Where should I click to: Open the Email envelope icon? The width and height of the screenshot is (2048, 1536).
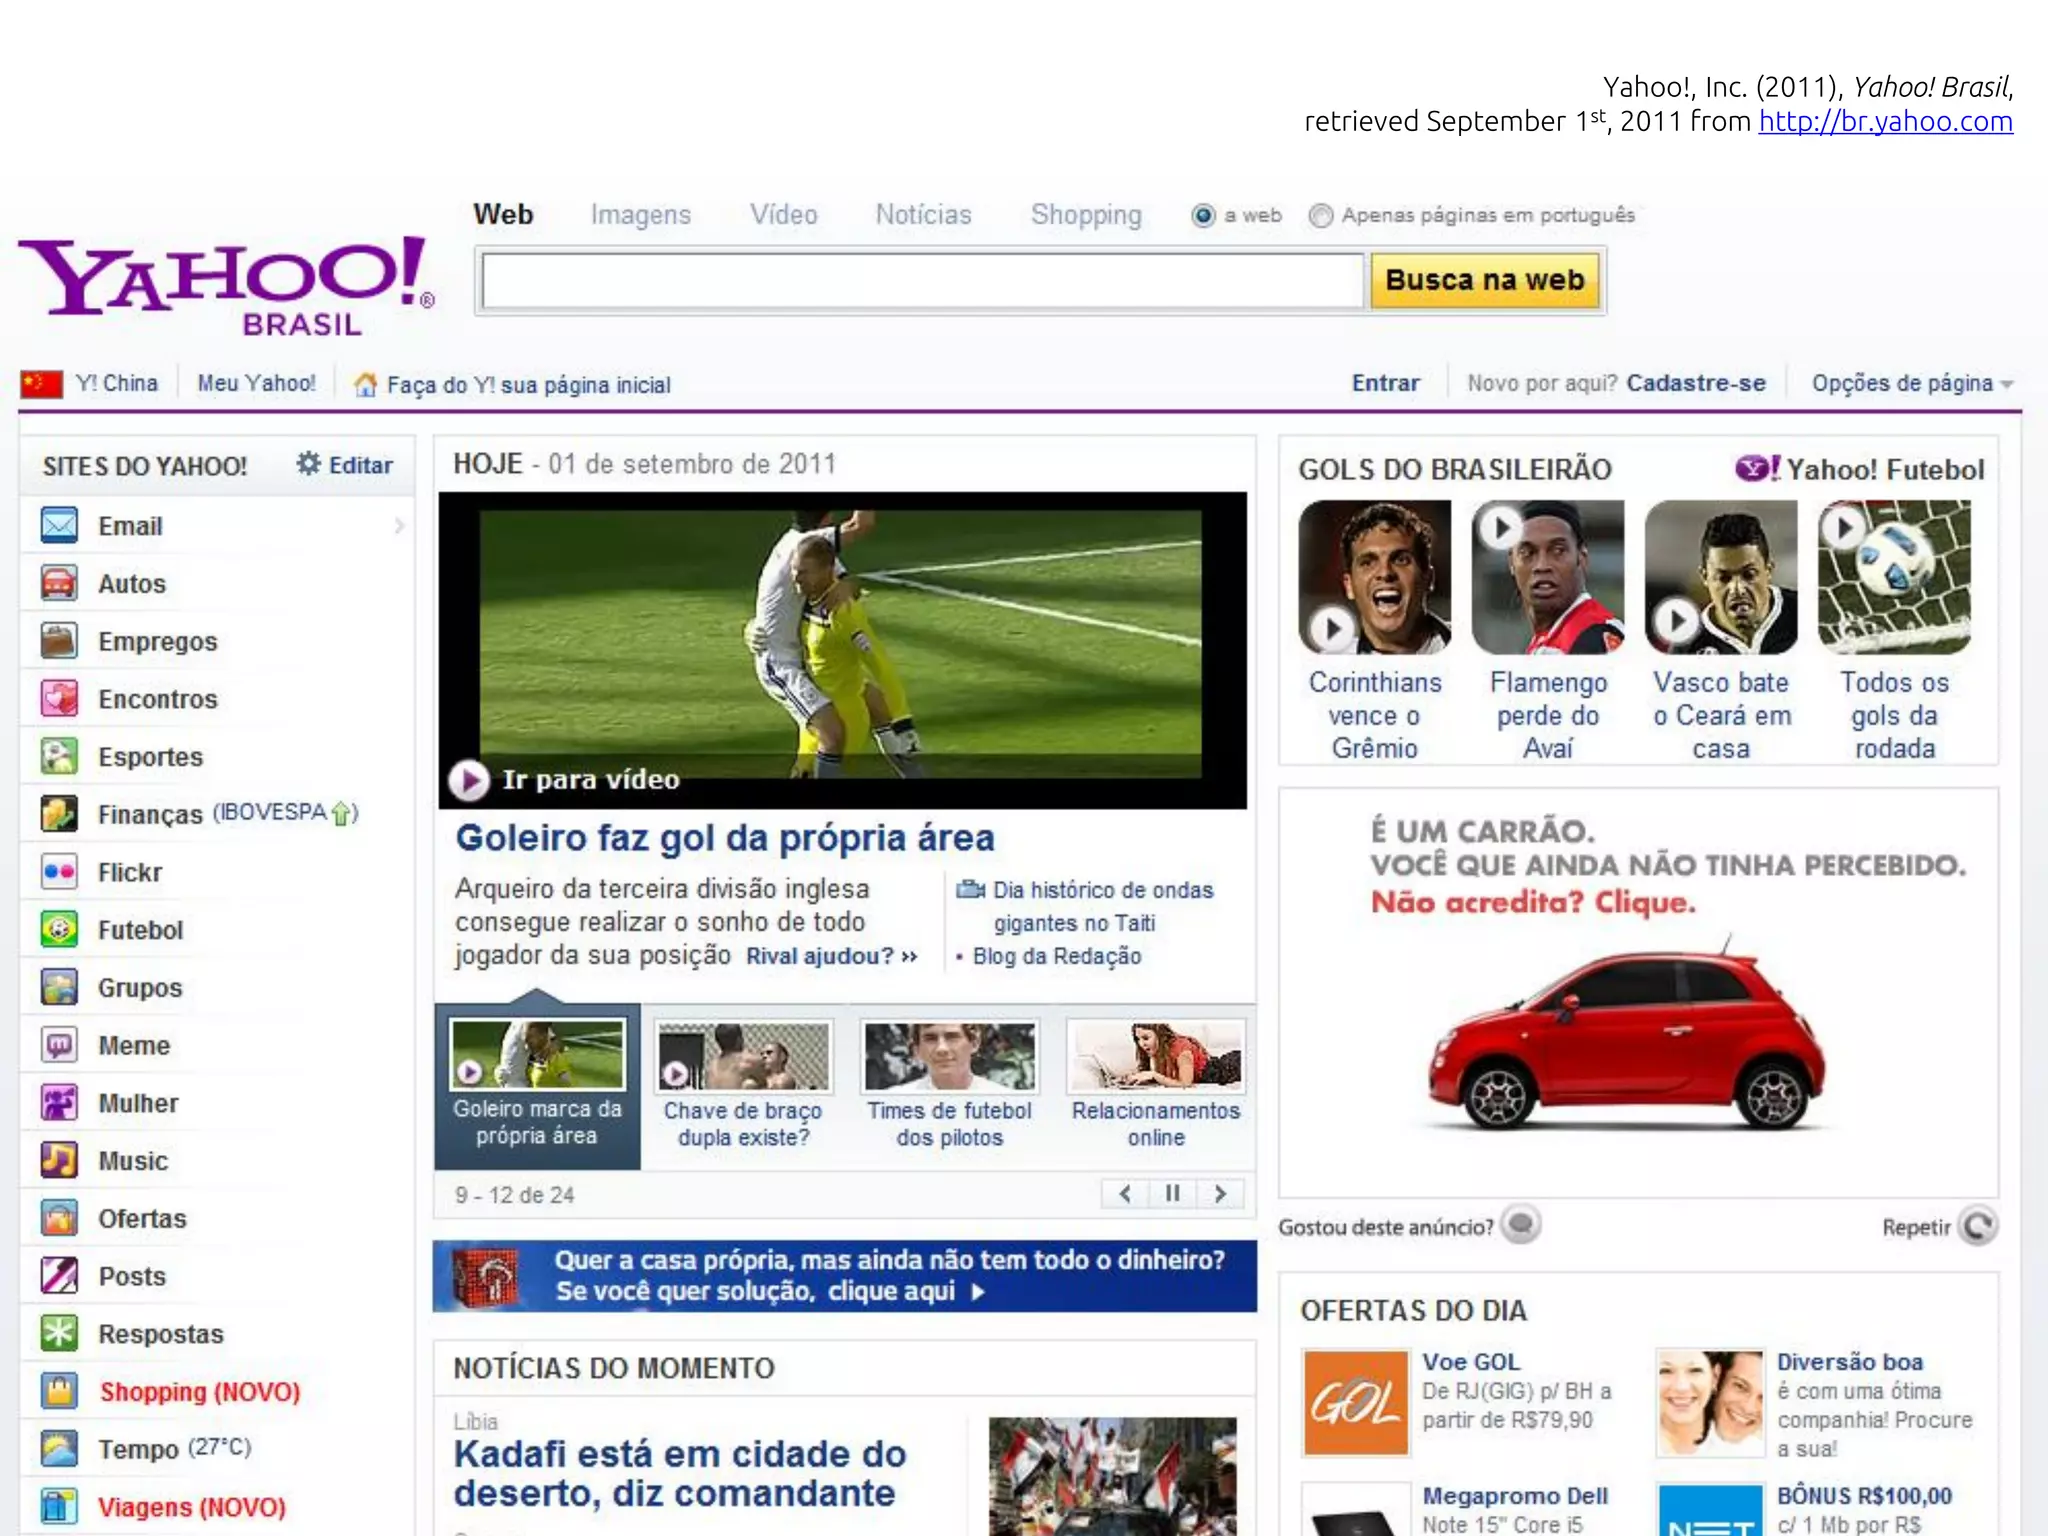coord(59,525)
